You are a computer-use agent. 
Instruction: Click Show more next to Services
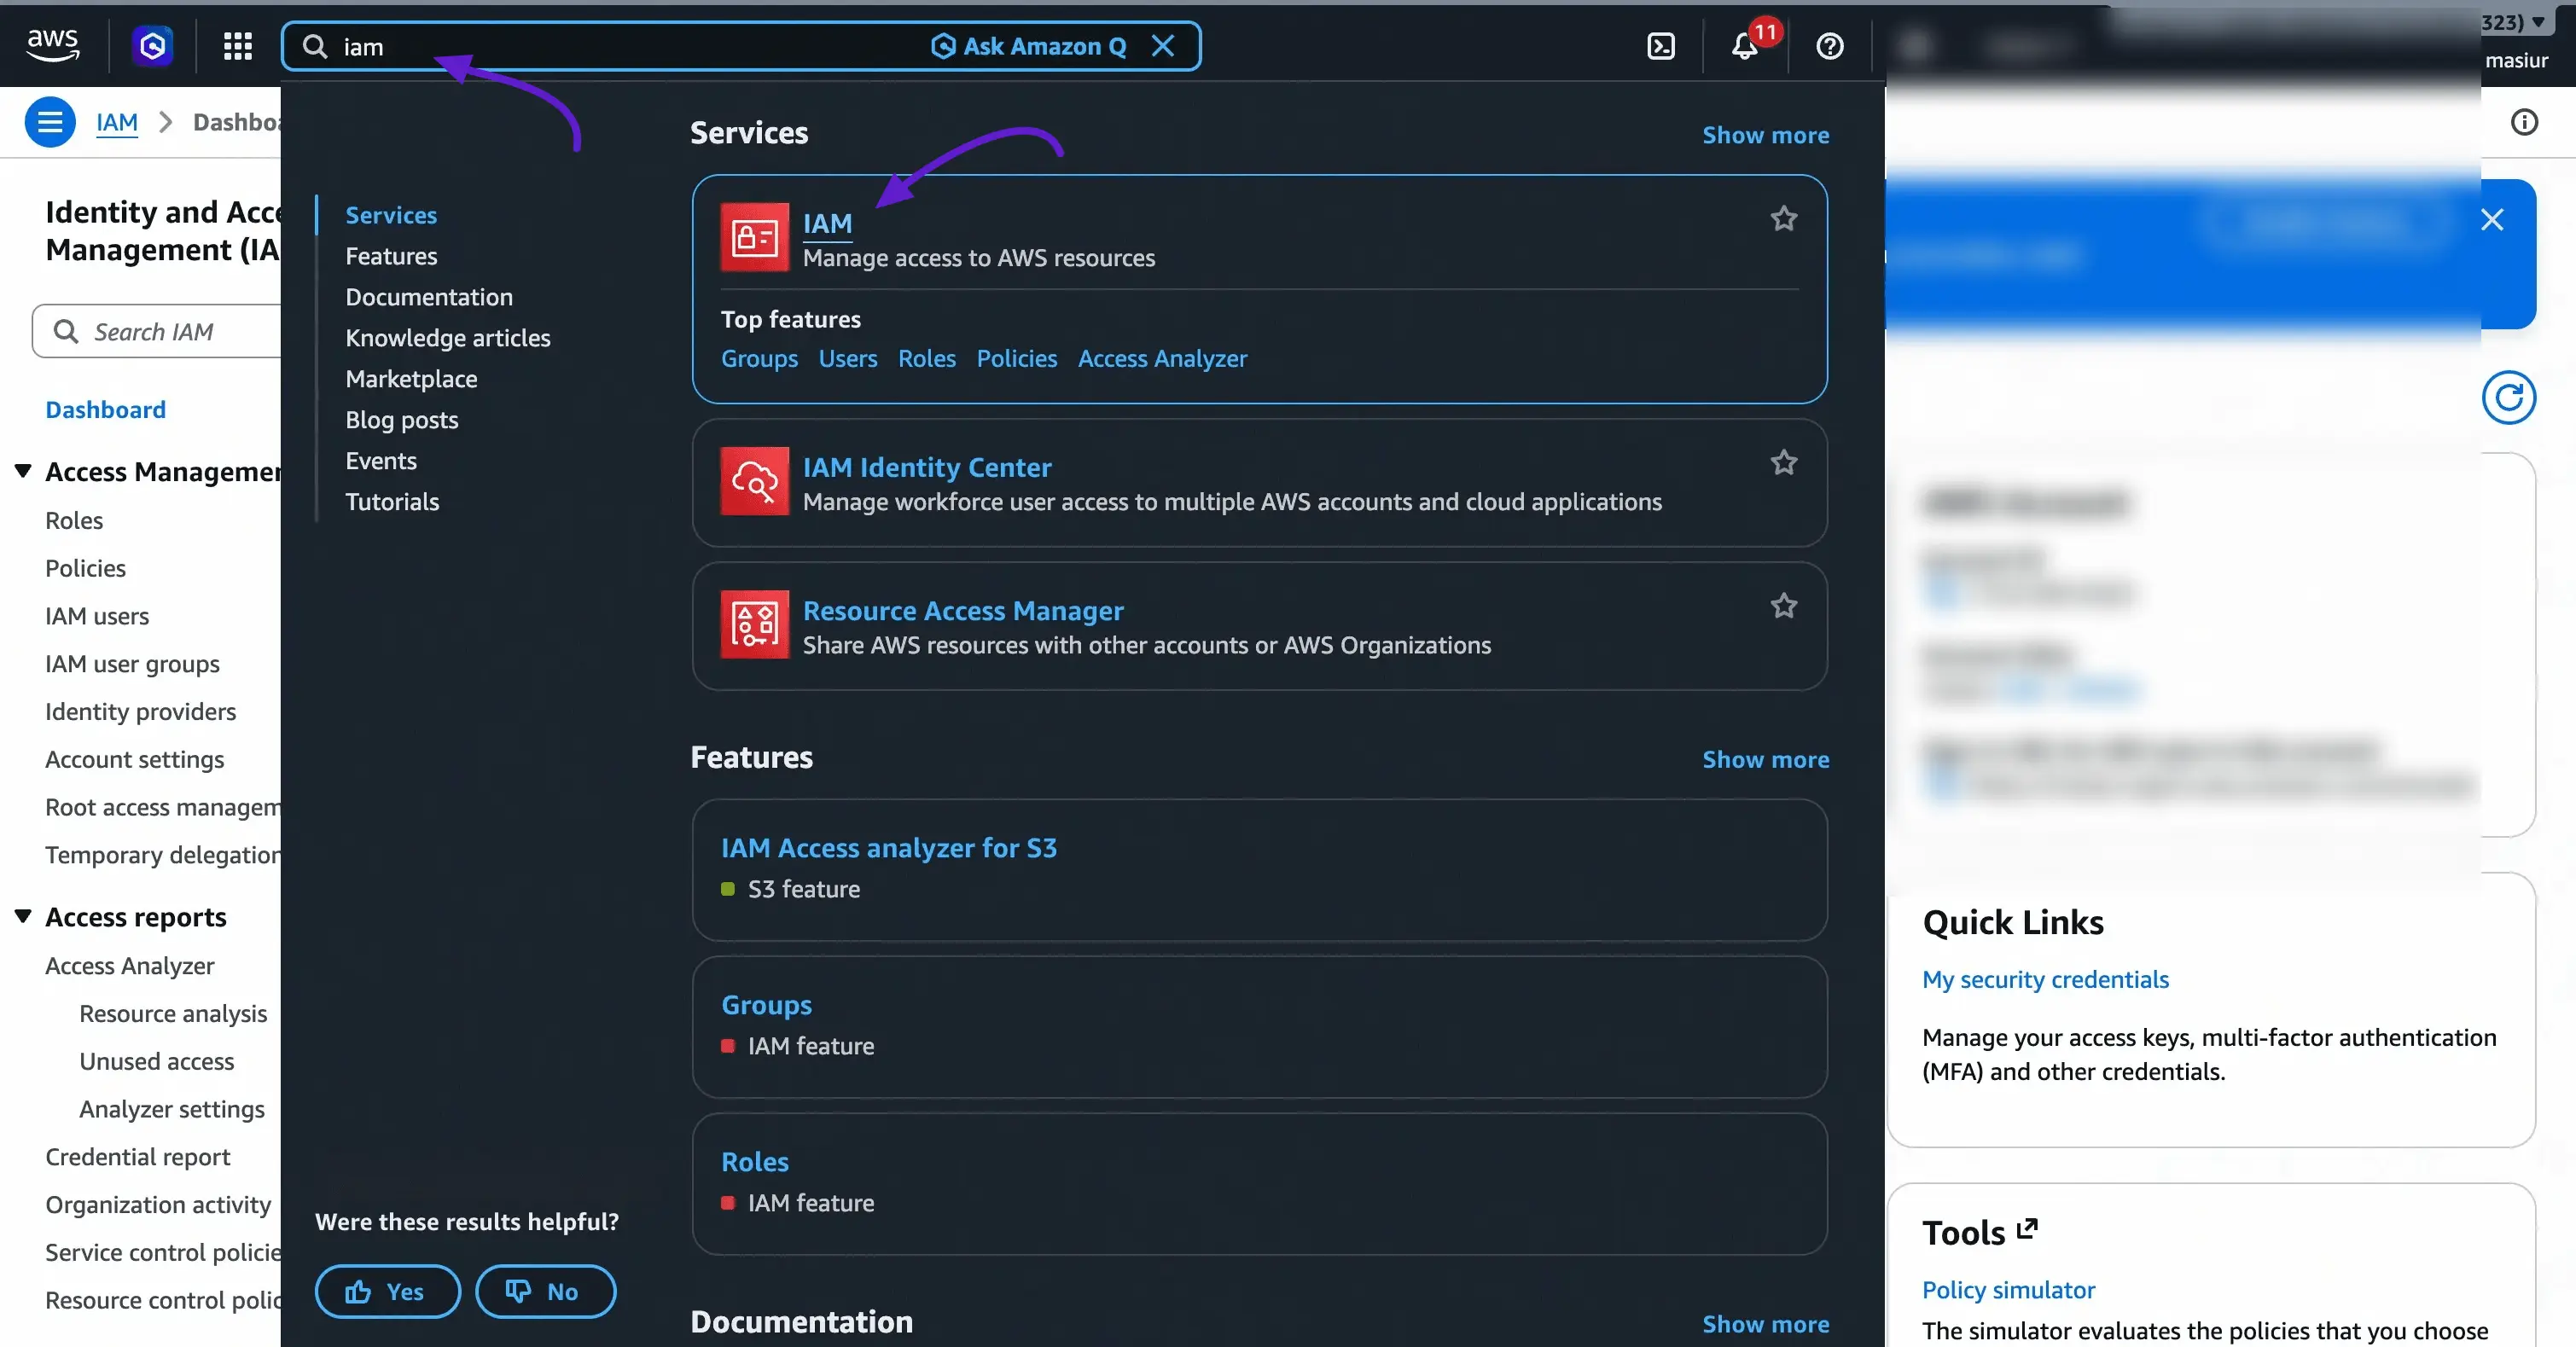1765,135
